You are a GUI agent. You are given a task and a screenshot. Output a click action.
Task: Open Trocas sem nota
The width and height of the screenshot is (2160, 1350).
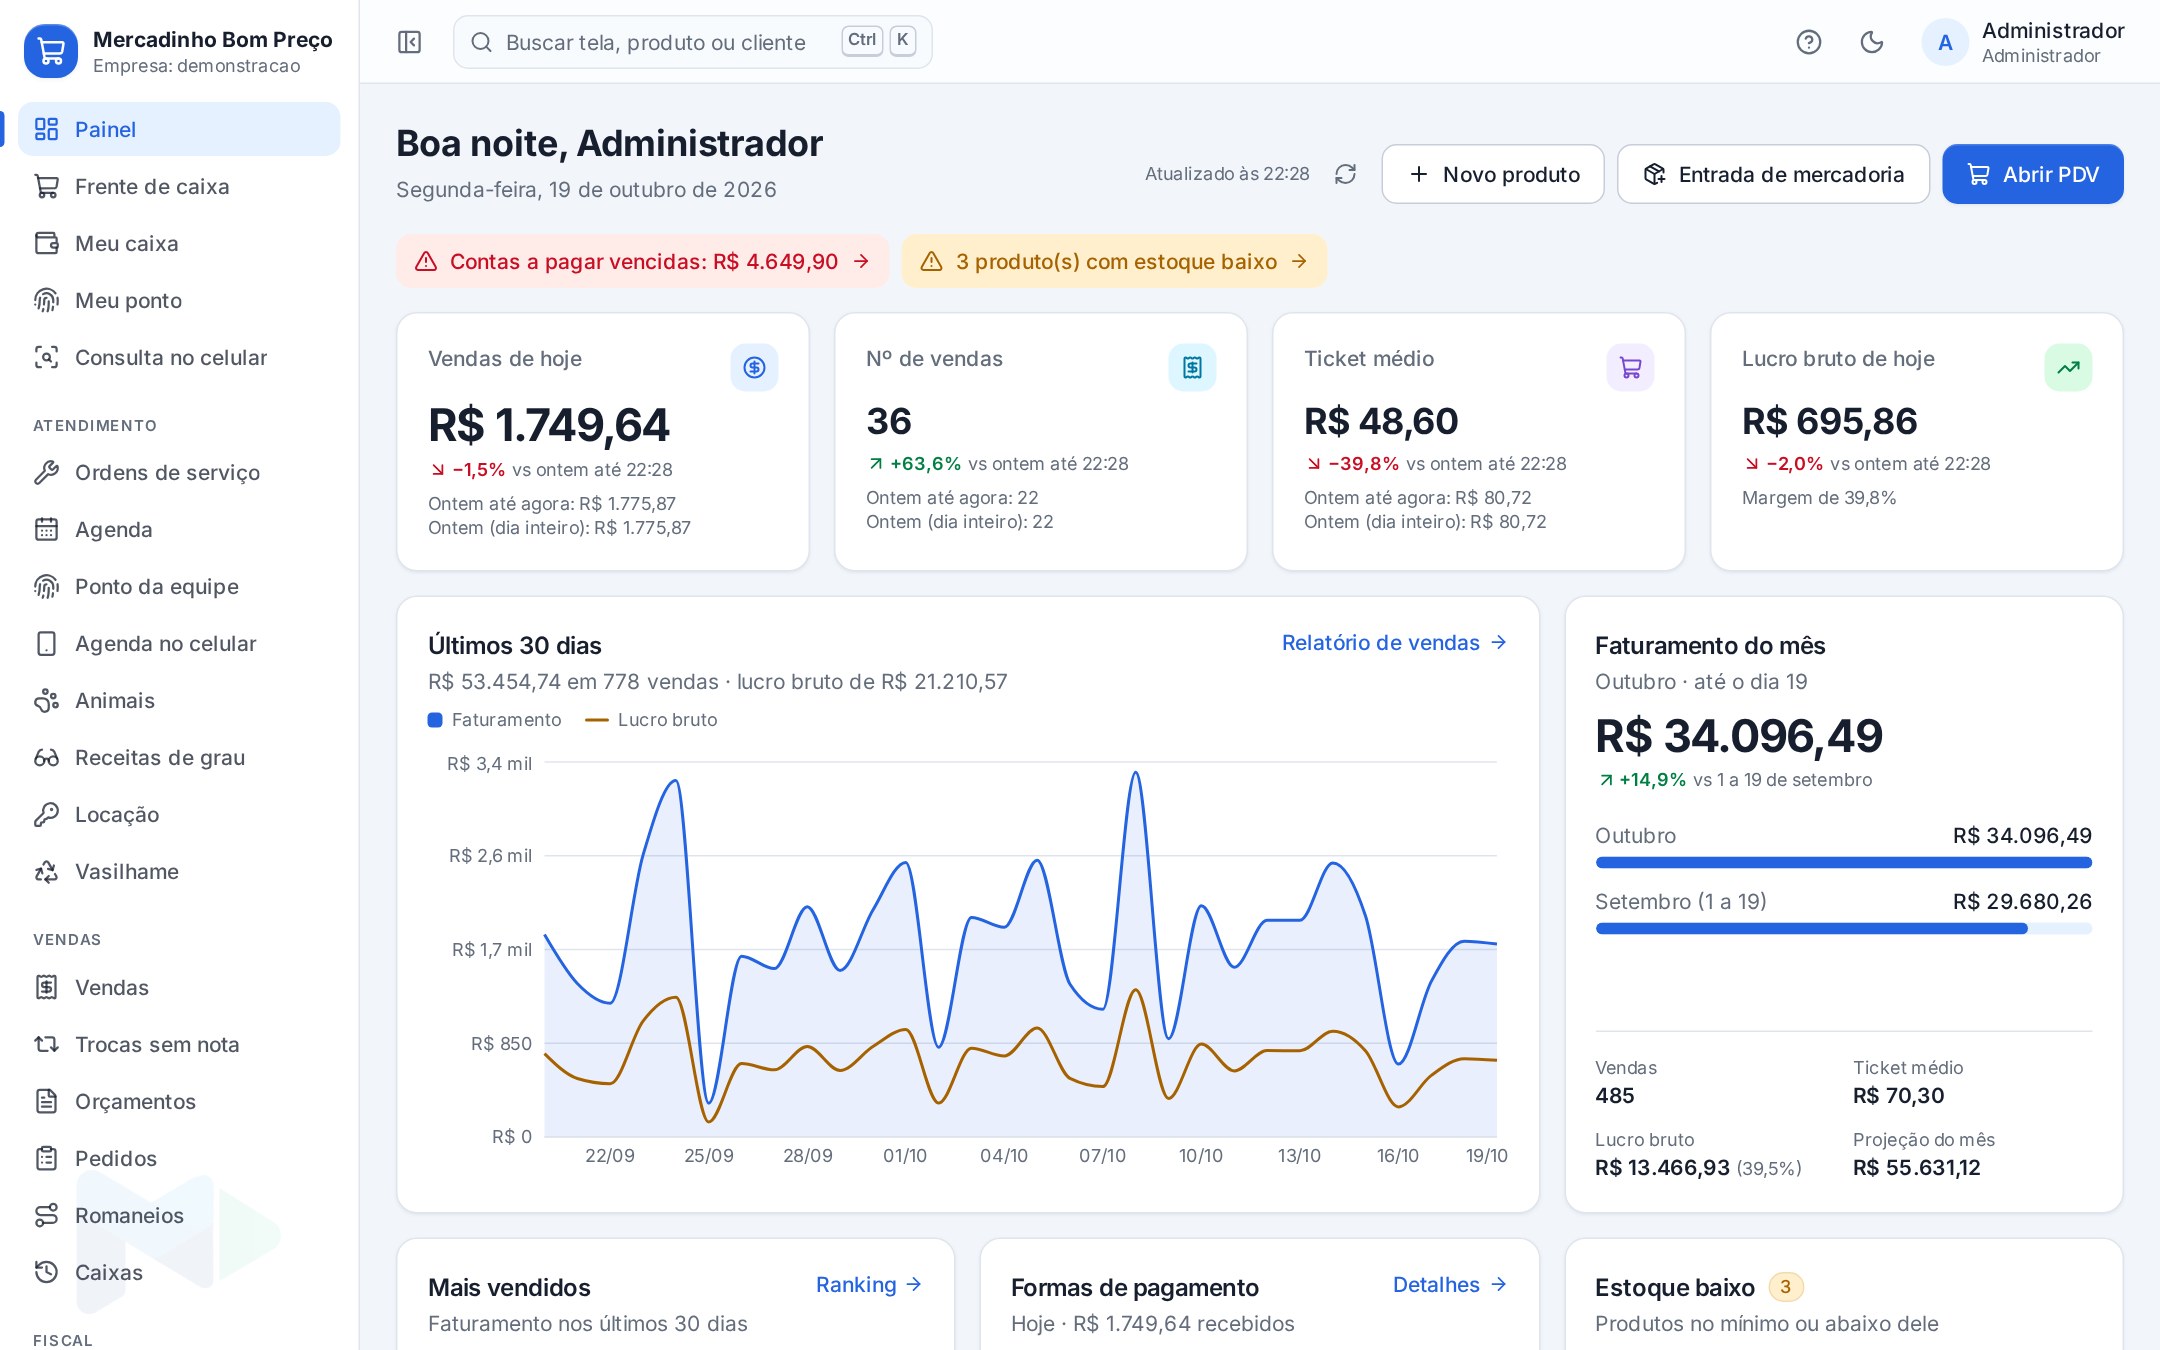(179, 1044)
